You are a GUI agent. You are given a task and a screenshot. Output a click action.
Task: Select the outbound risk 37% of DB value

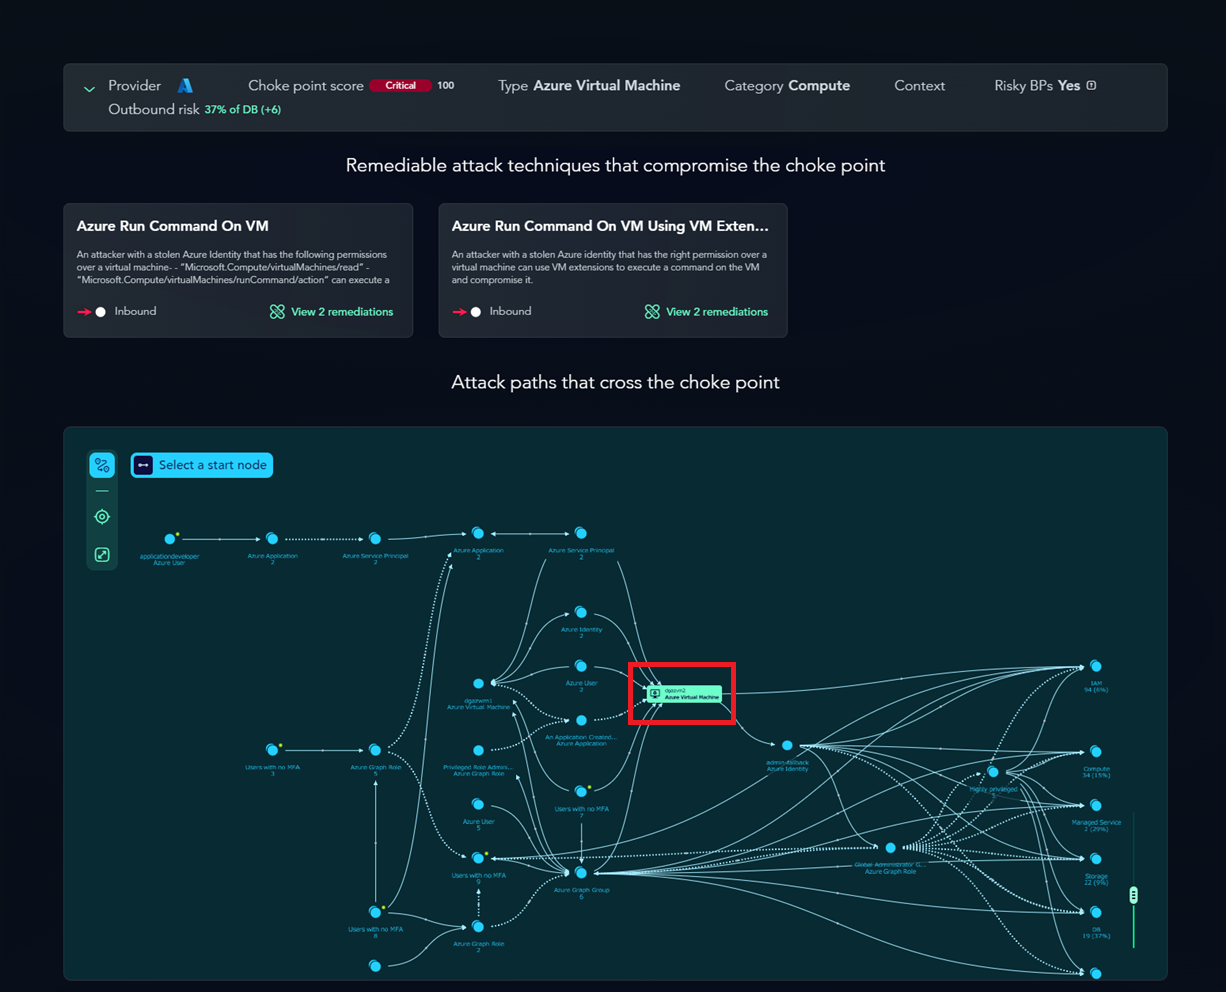tap(242, 110)
